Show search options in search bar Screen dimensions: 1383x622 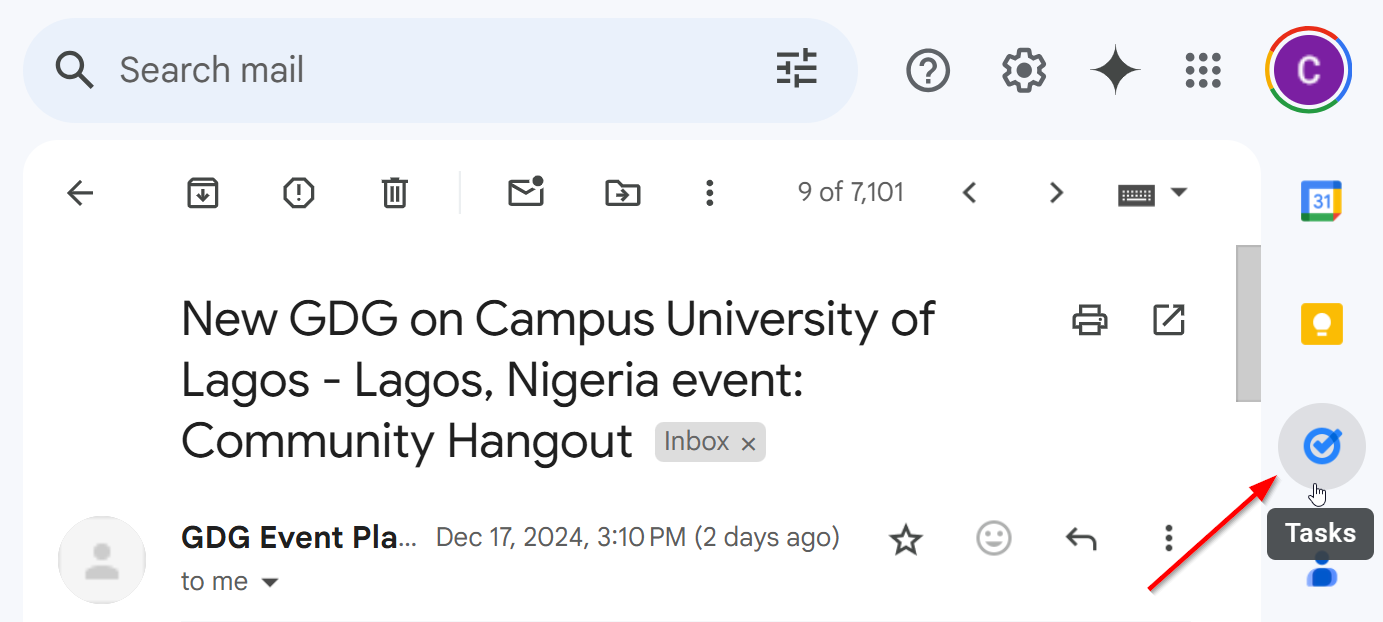797,70
